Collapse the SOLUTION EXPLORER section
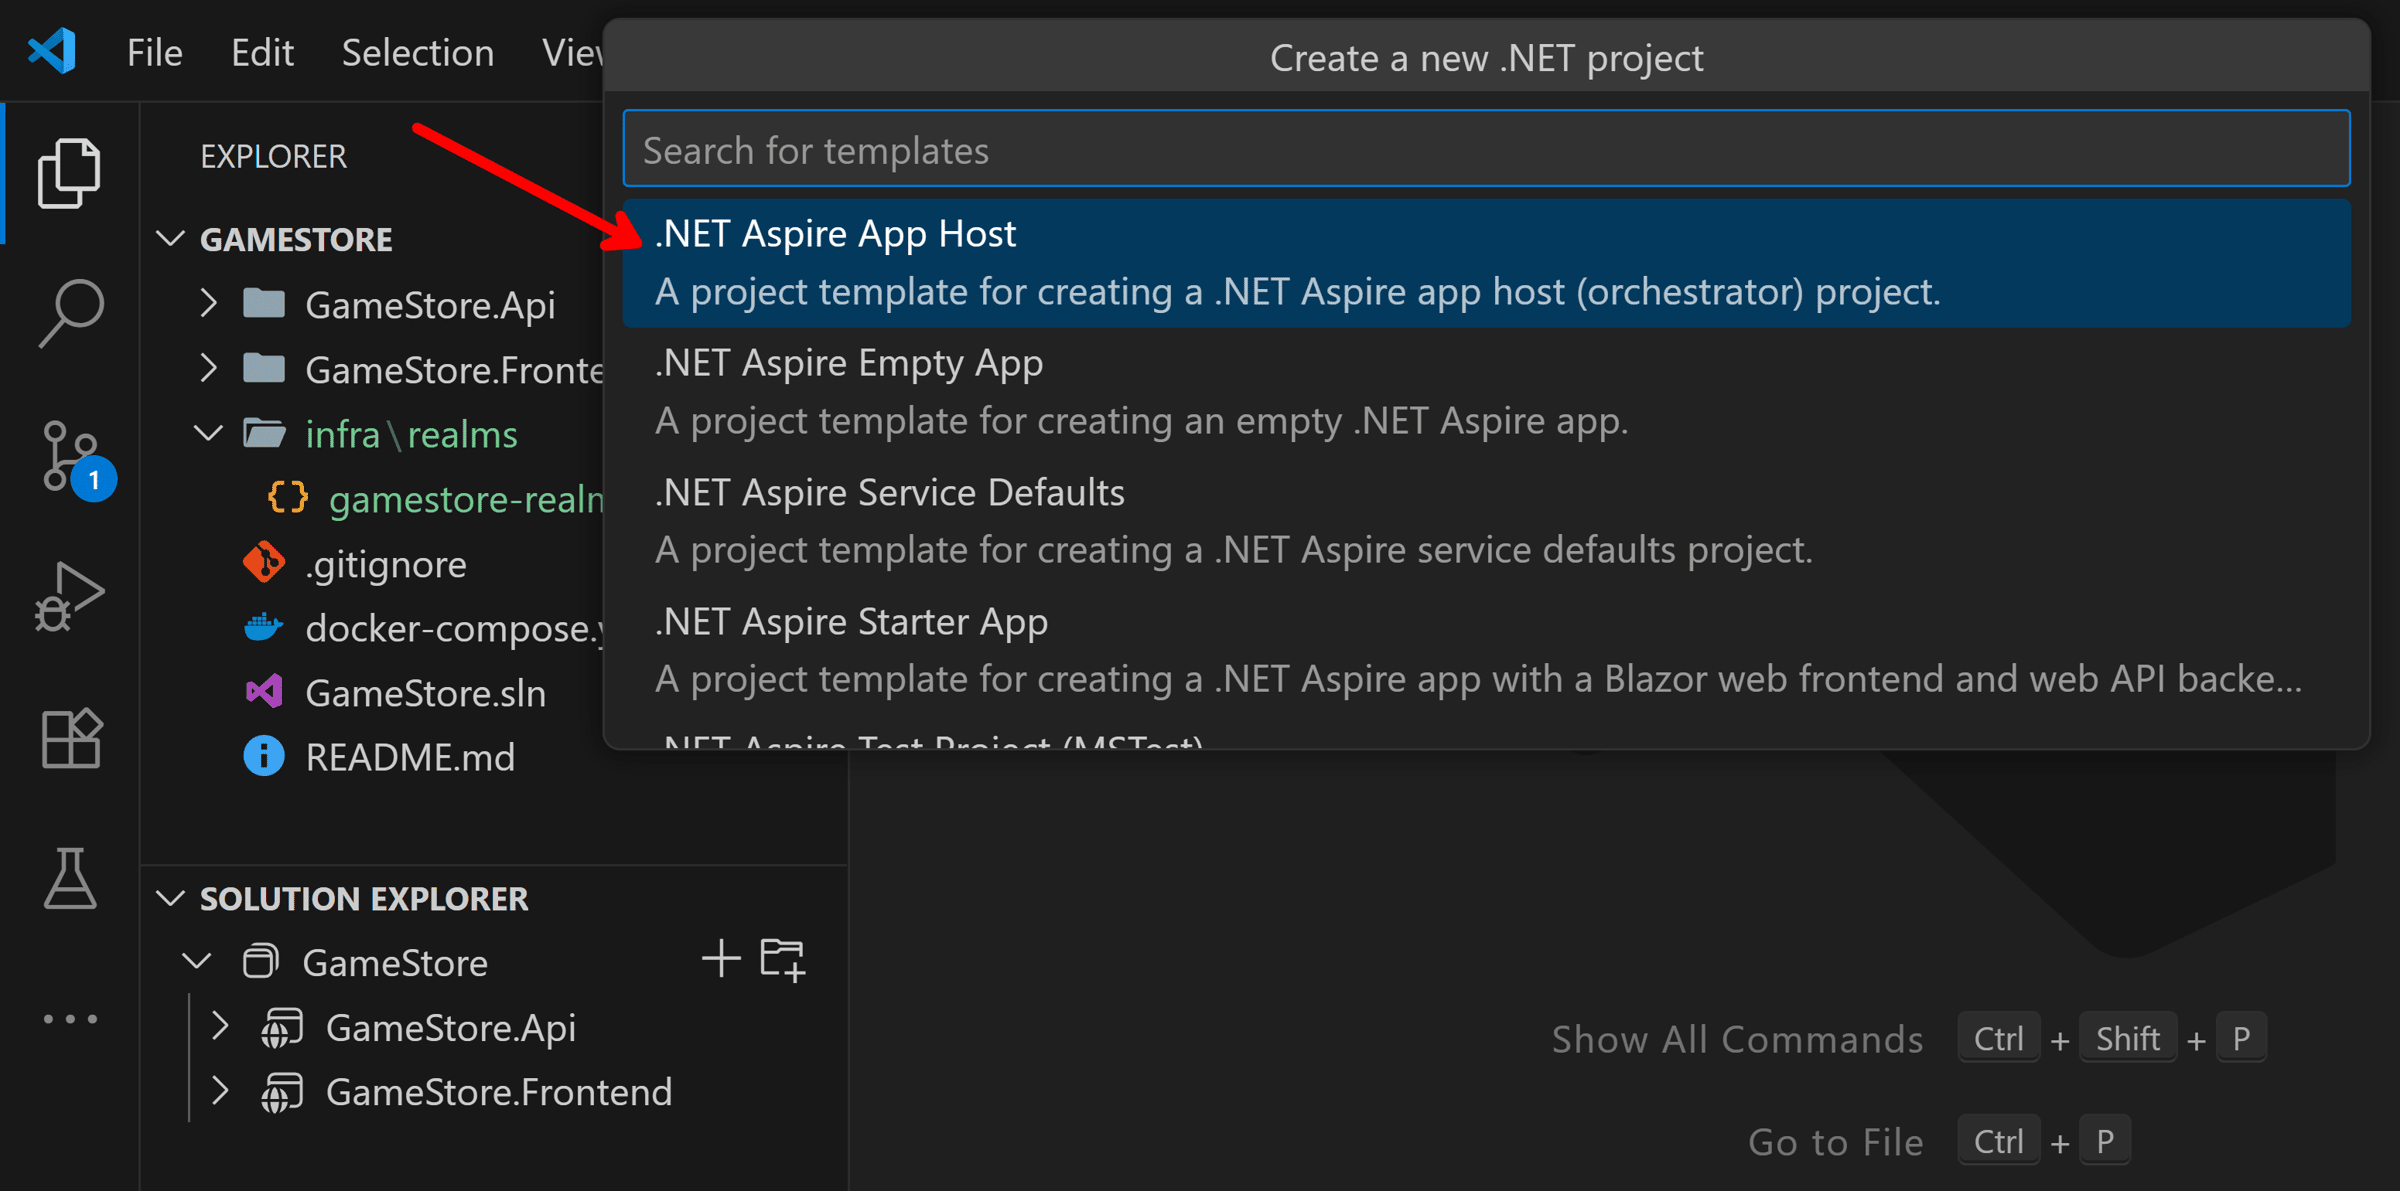The width and height of the screenshot is (2400, 1191). click(172, 897)
